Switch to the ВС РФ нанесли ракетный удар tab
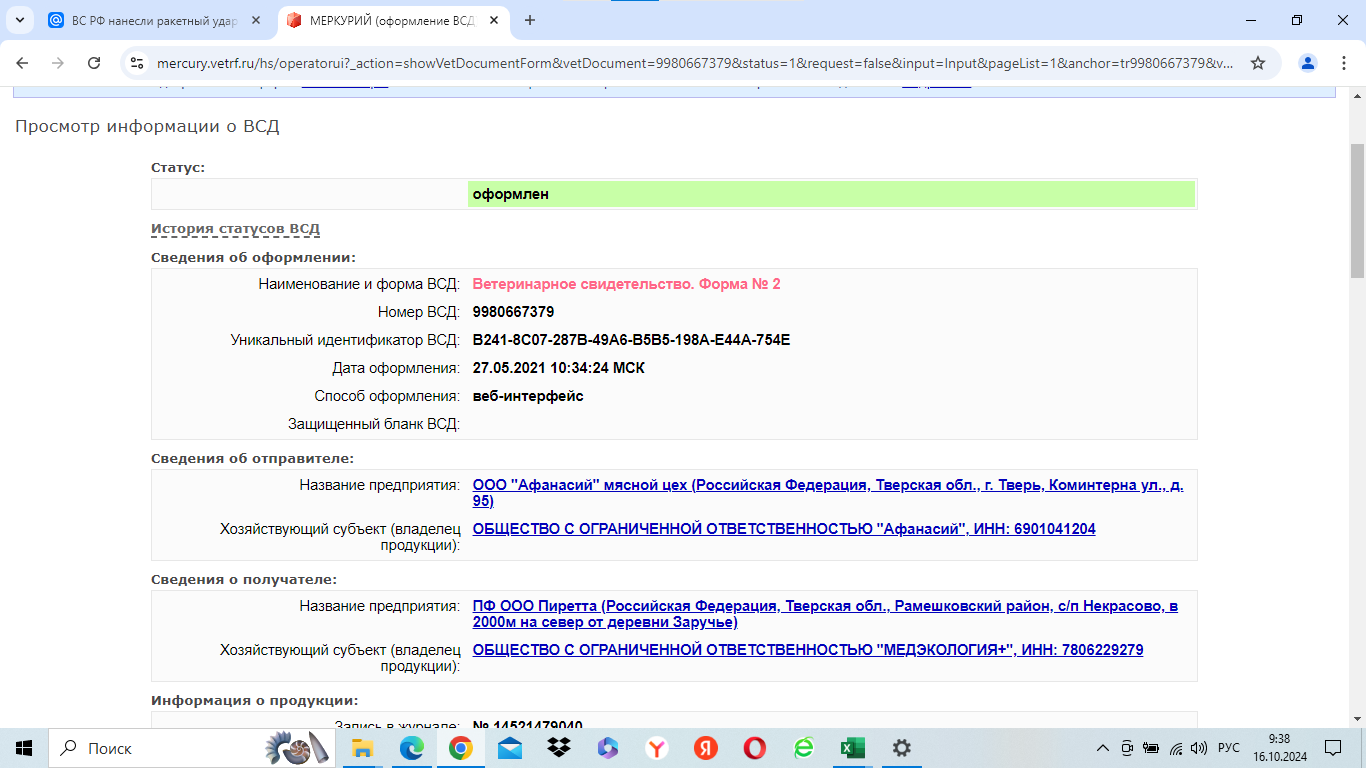Viewport: 1366px width, 768px height. [x=155, y=20]
